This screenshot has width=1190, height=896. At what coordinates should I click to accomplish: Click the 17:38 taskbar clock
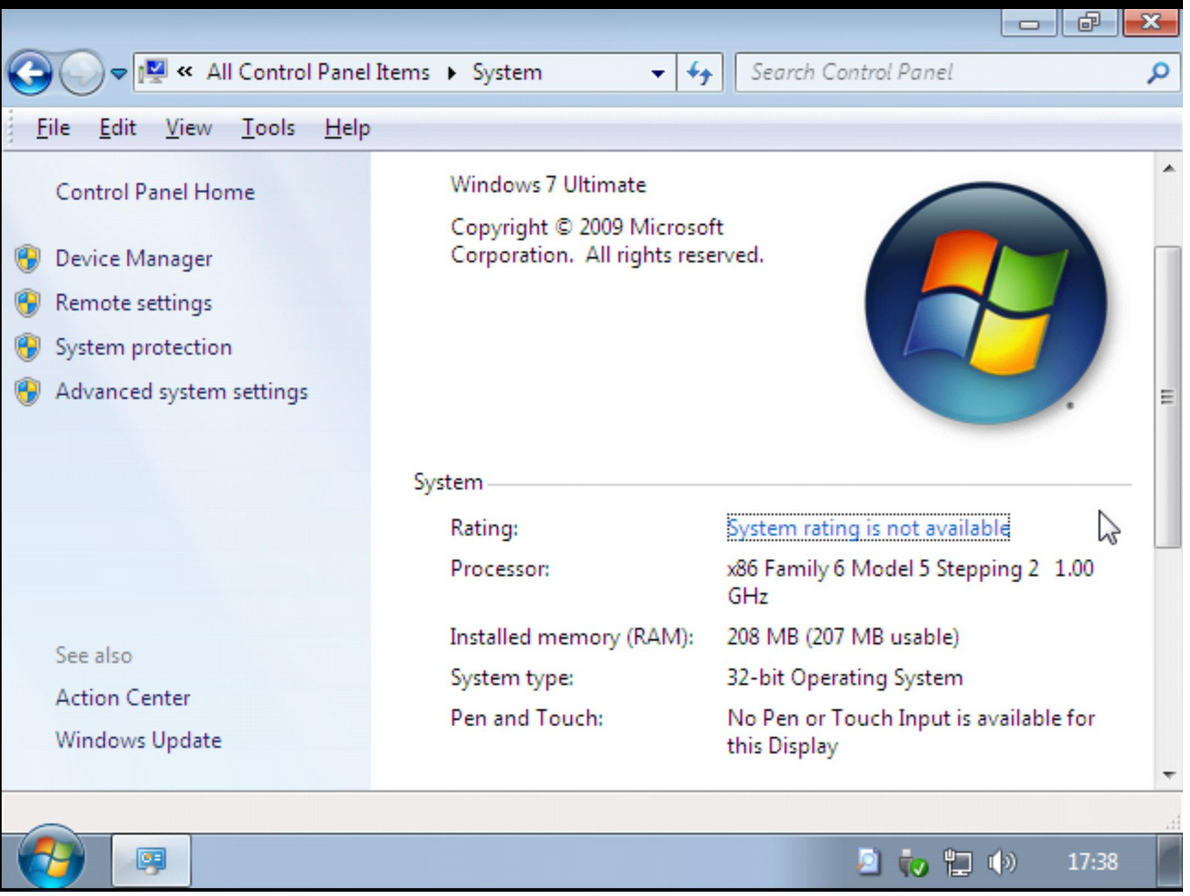[1092, 862]
